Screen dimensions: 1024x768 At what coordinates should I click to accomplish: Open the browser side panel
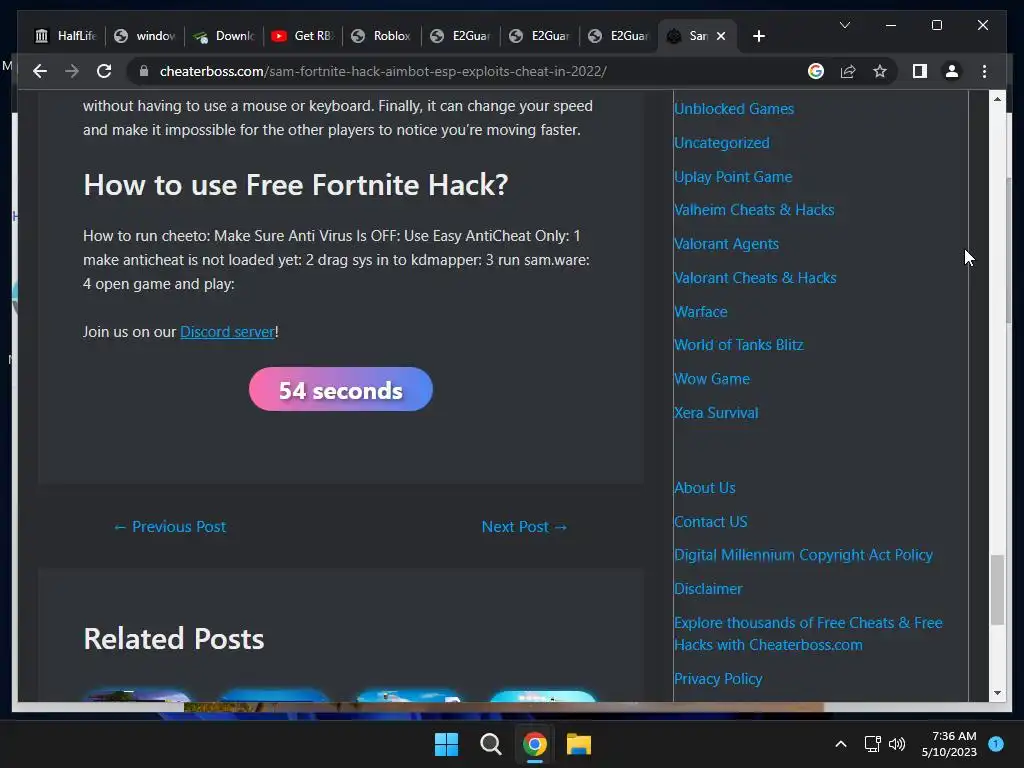pos(920,71)
